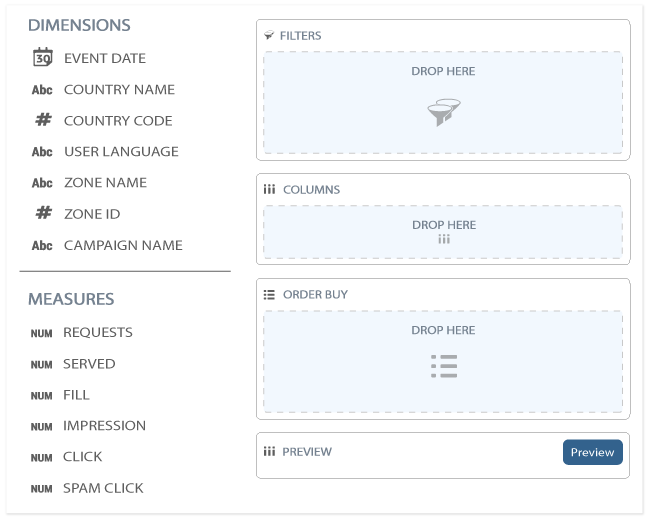Select the FILL measure
650x520 pixels.
click(76, 395)
